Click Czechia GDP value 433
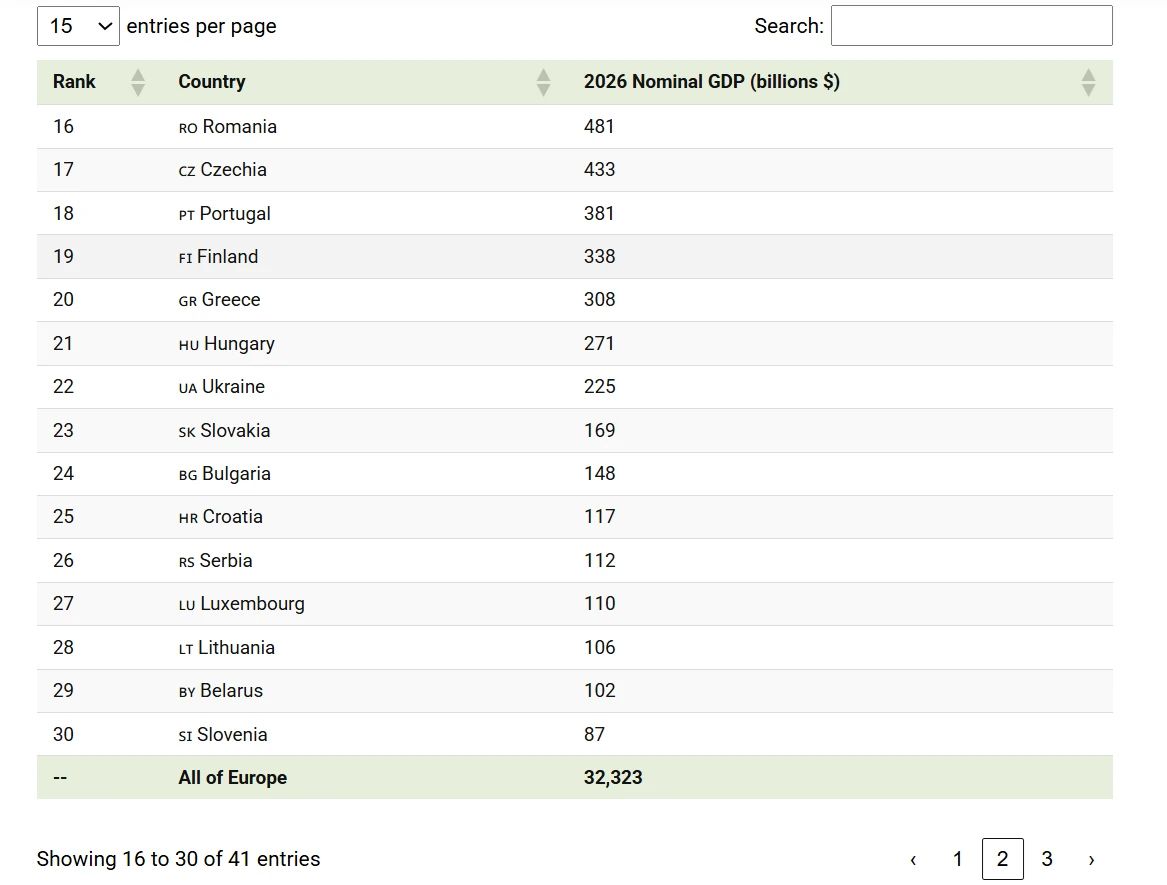The height and width of the screenshot is (885, 1167). click(x=599, y=170)
